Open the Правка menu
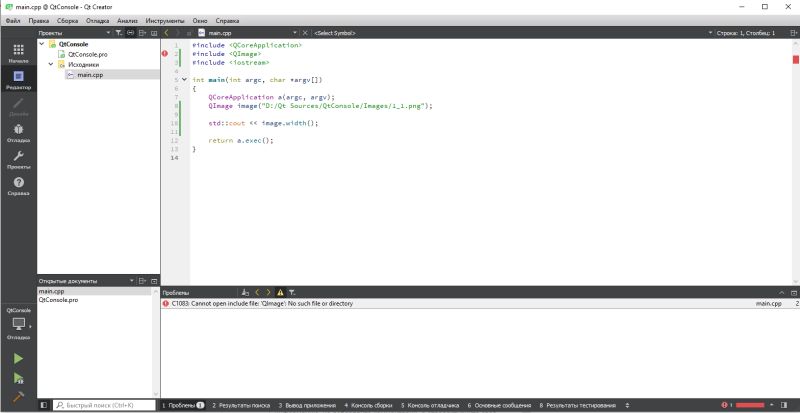Image resolution: width=800 pixels, height=413 pixels. tap(39, 21)
